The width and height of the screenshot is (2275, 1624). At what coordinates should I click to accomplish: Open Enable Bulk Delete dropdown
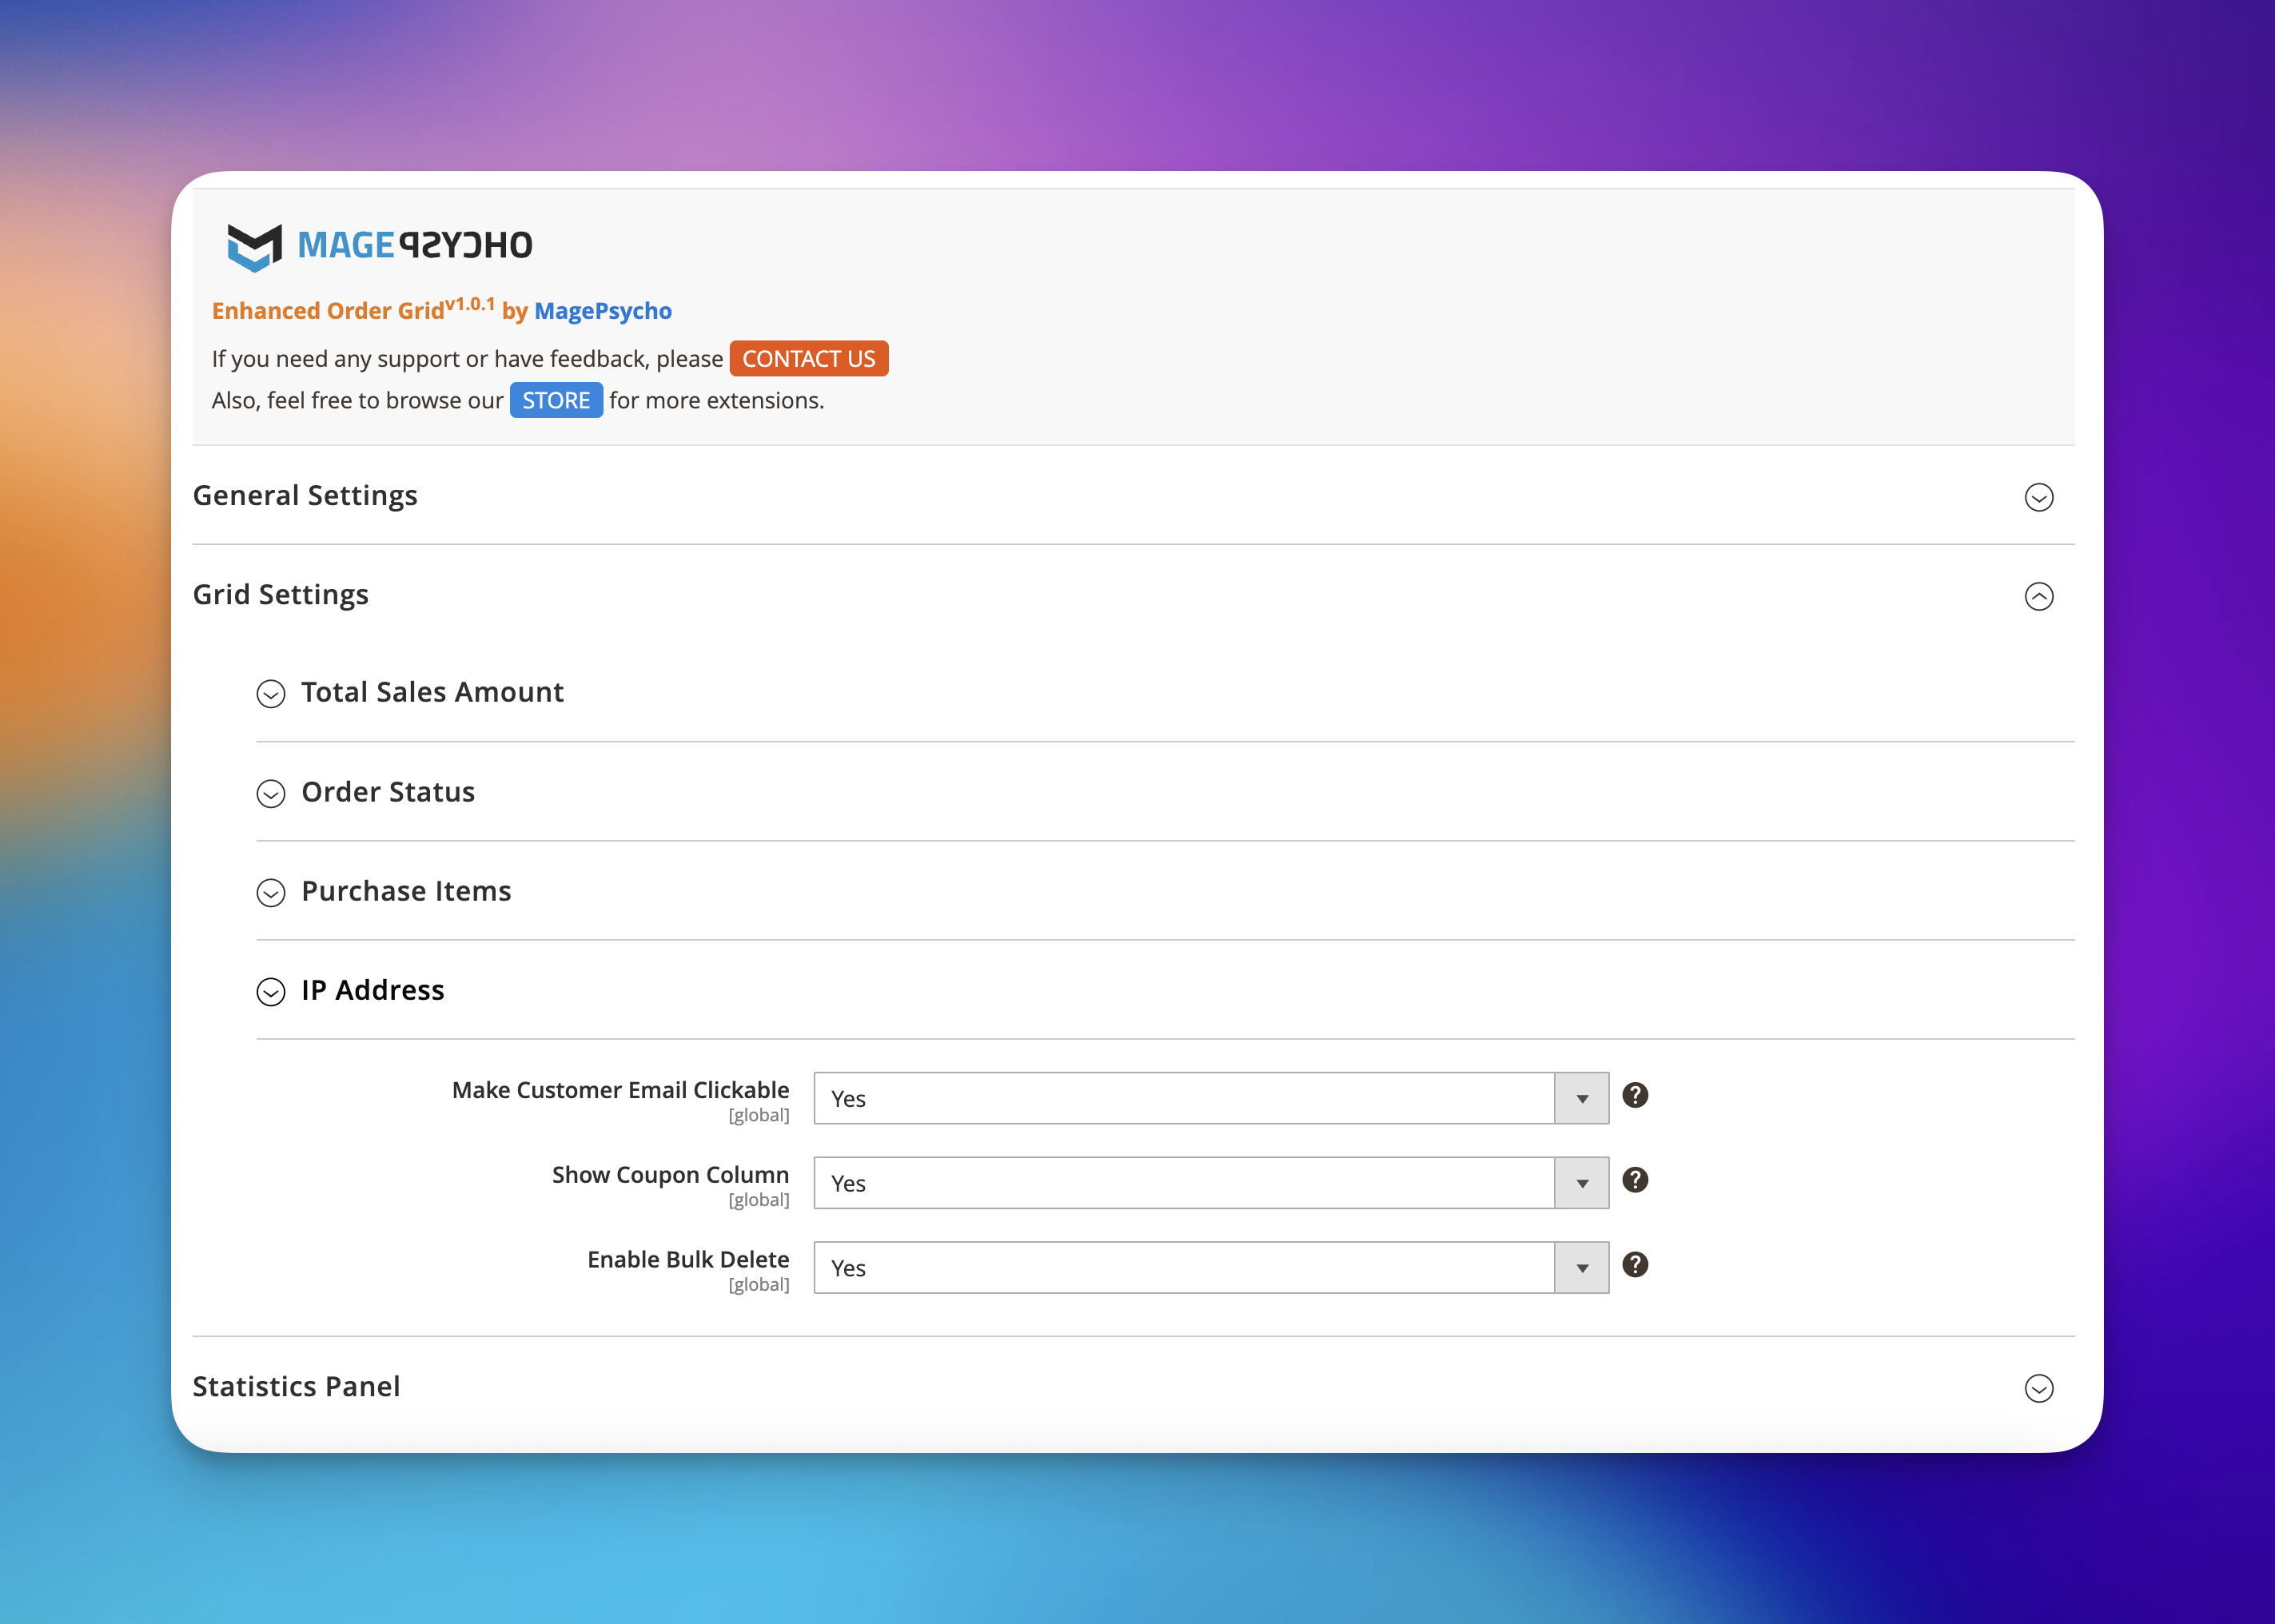[x=1211, y=1268]
